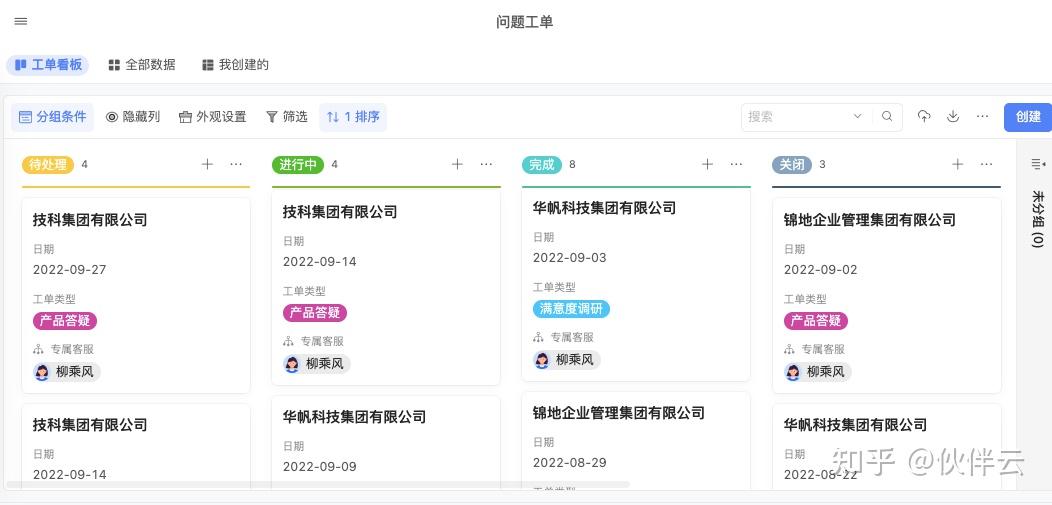Click the download icon in toolbar

point(953,117)
